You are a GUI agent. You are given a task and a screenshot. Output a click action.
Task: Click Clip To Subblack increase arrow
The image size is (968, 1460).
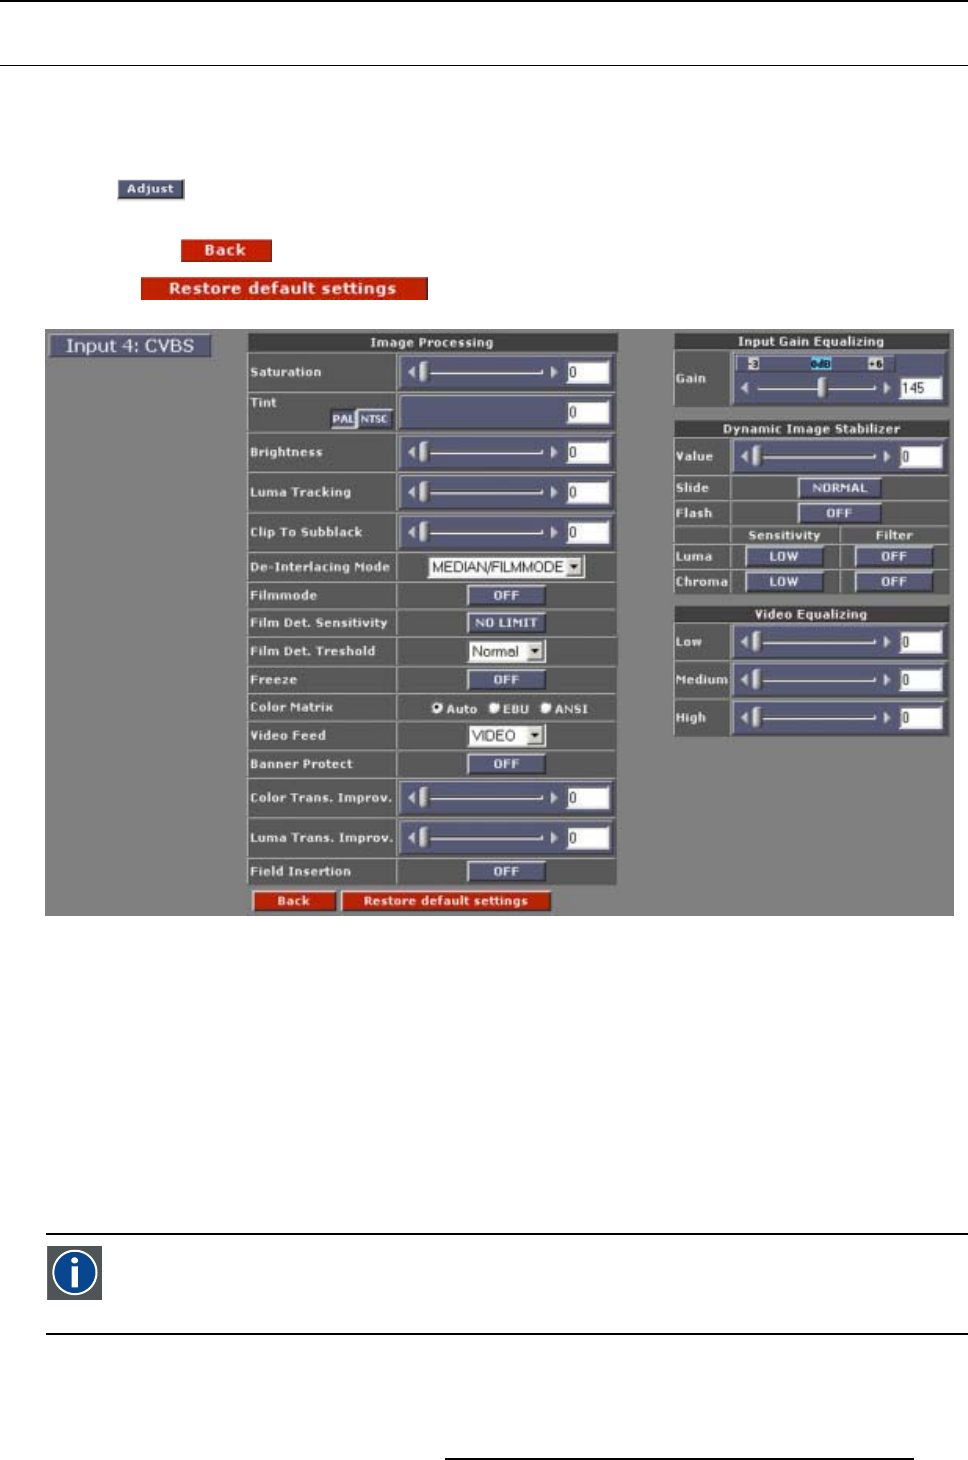[x=554, y=532]
